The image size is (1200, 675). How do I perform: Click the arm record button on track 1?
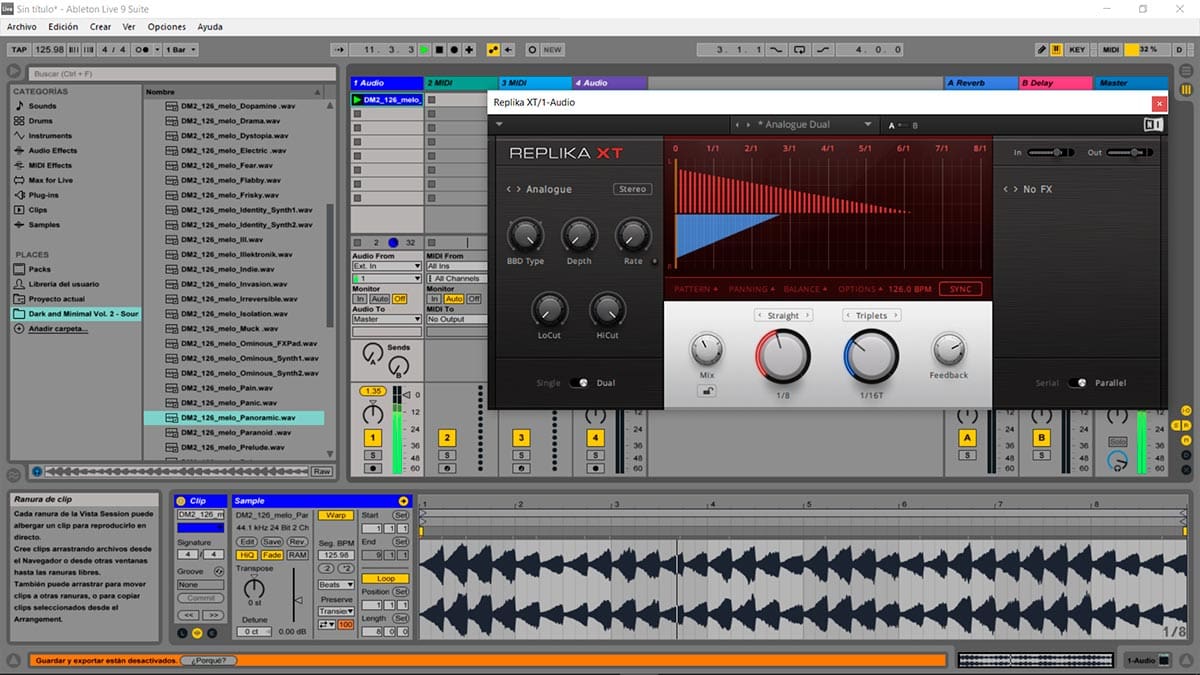coord(372,468)
